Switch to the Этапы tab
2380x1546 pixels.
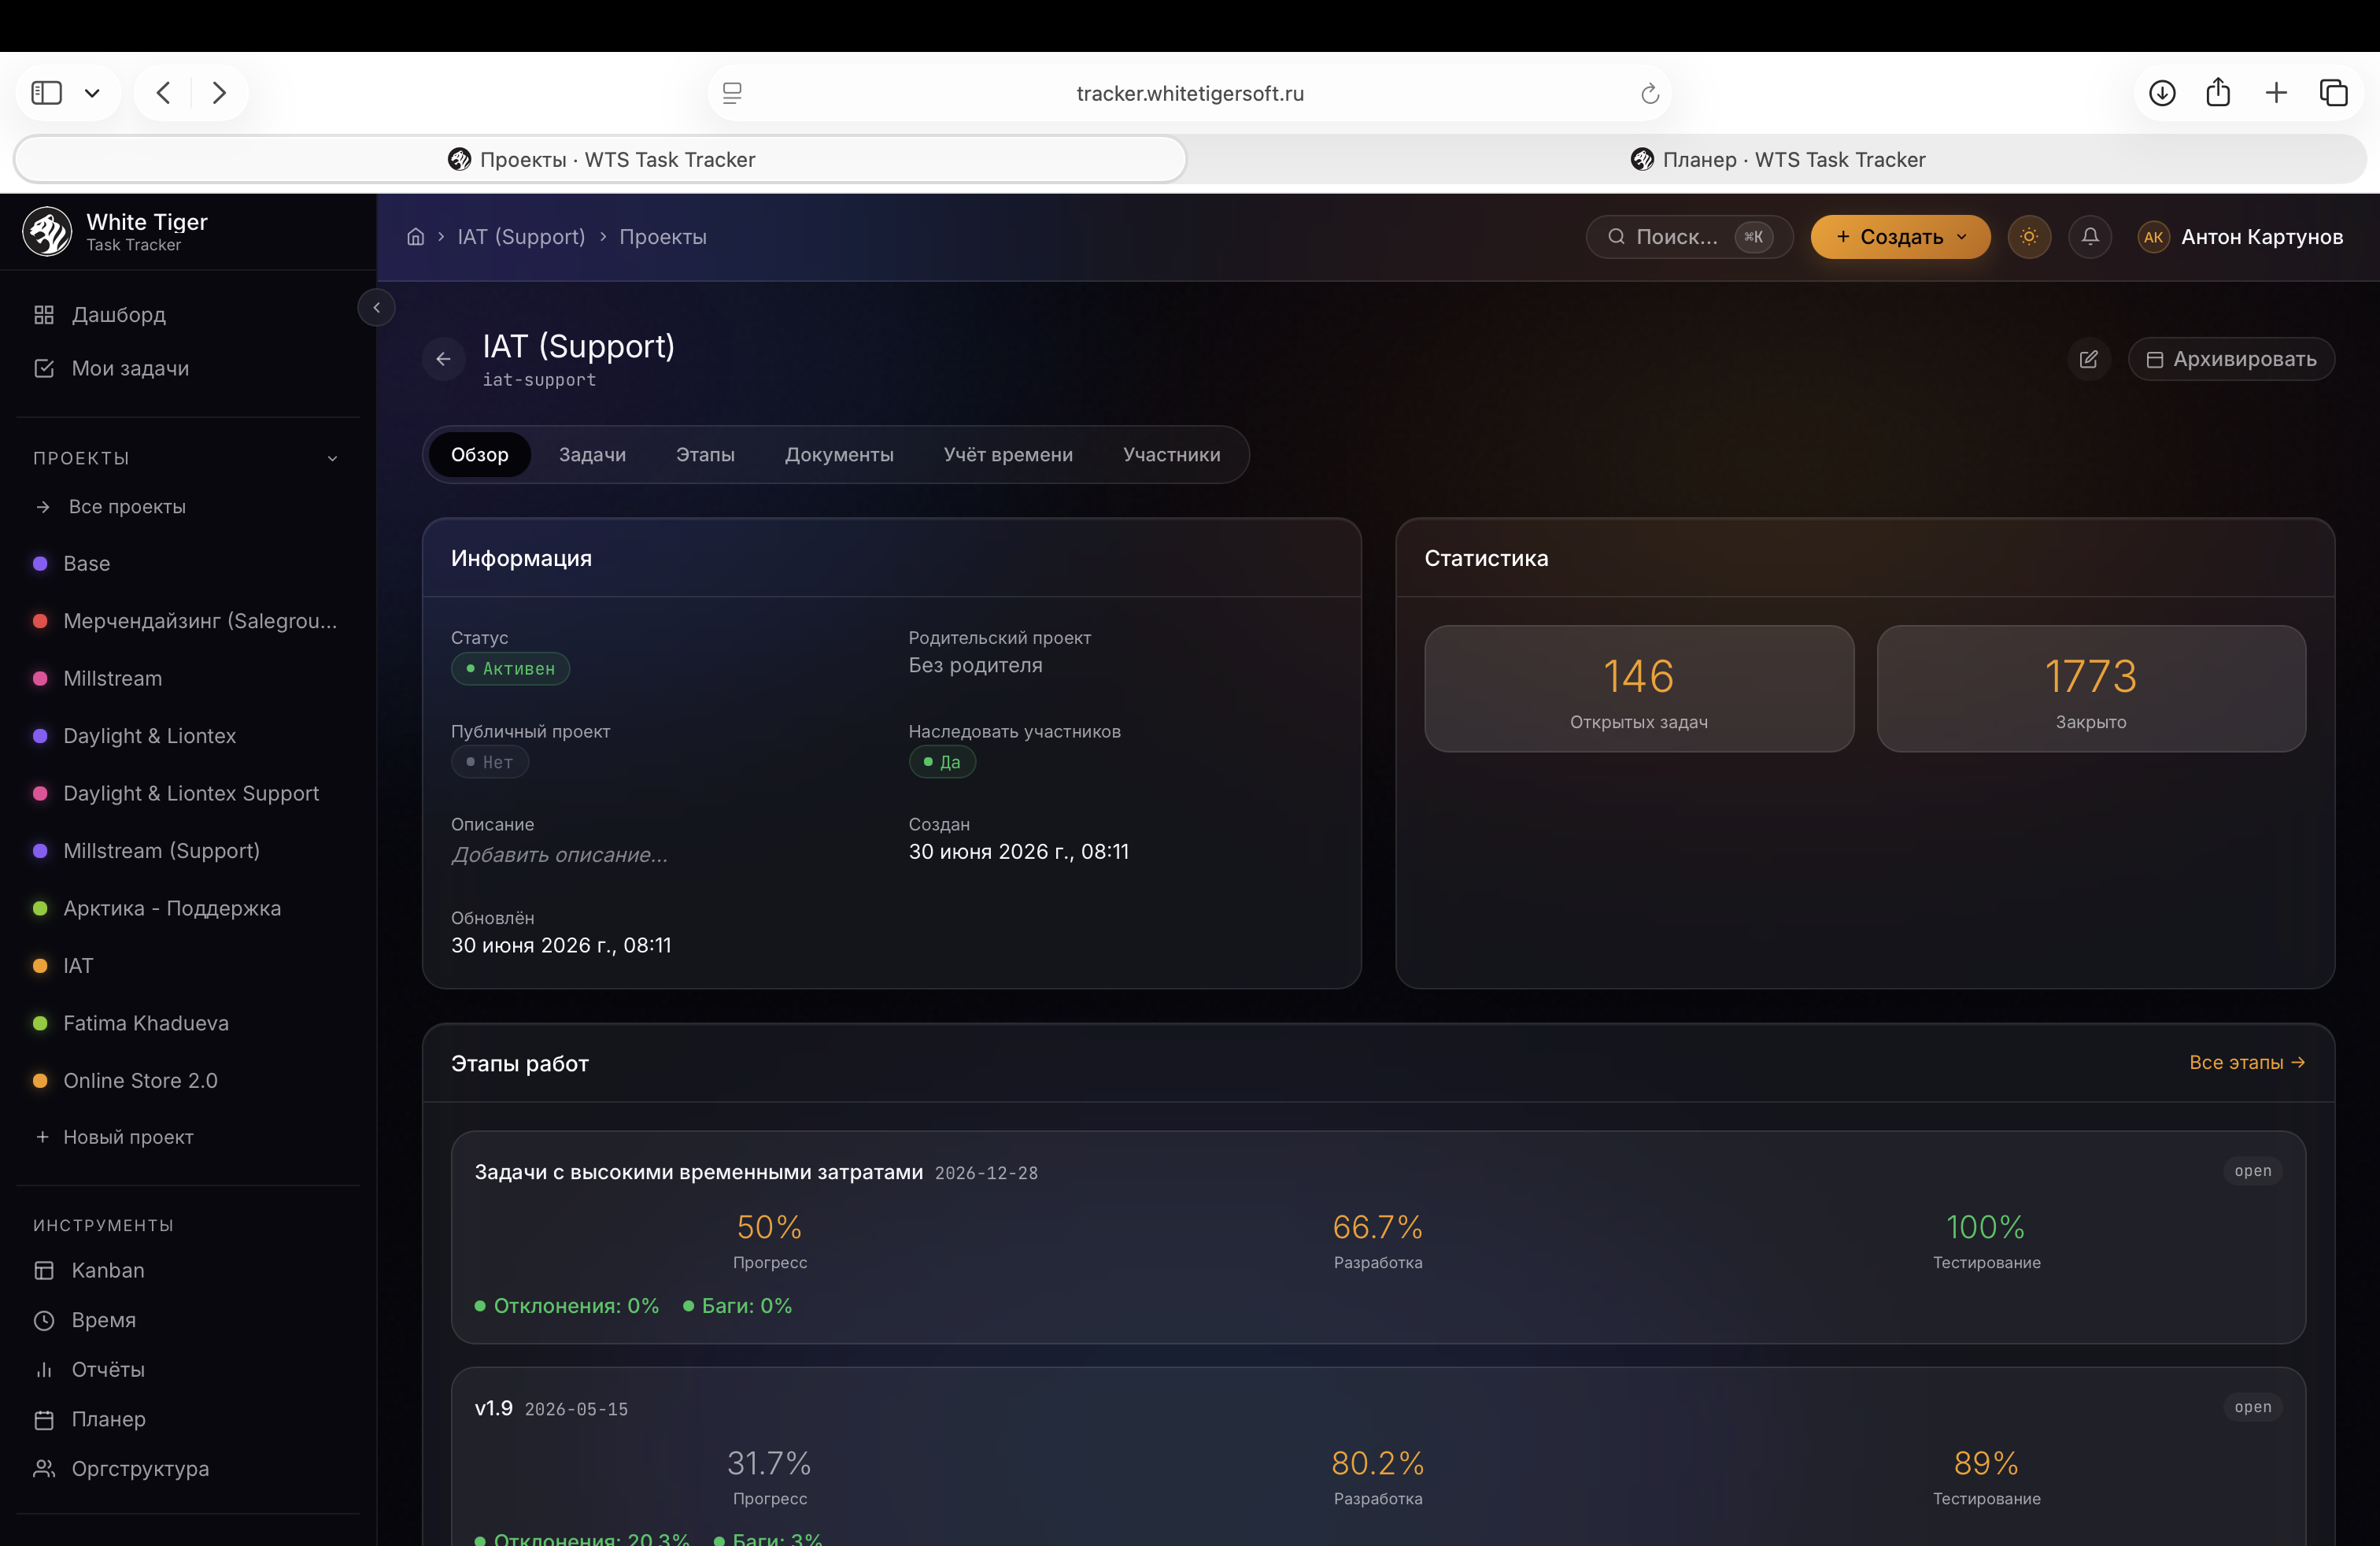point(705,455)
